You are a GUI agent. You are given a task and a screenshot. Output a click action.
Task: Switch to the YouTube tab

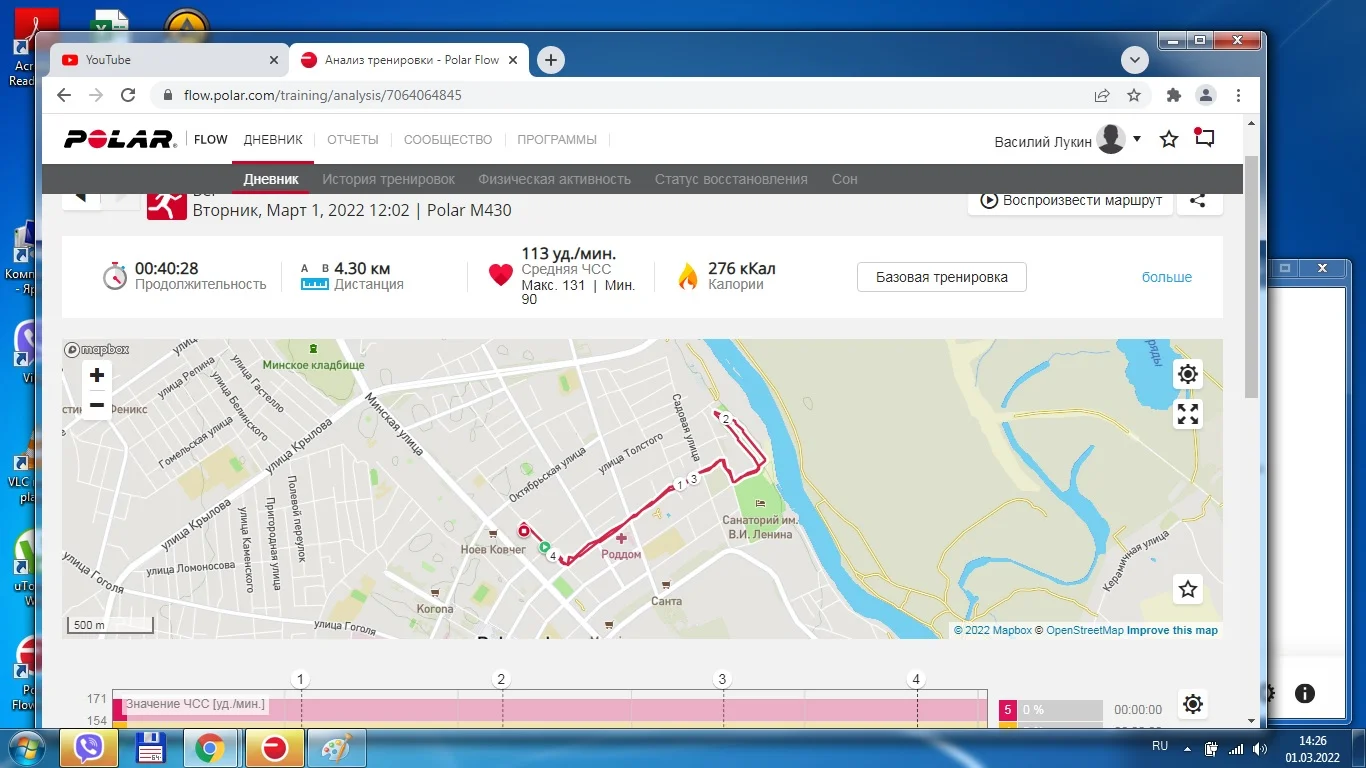pyautogui.click(x=167, y=60)
